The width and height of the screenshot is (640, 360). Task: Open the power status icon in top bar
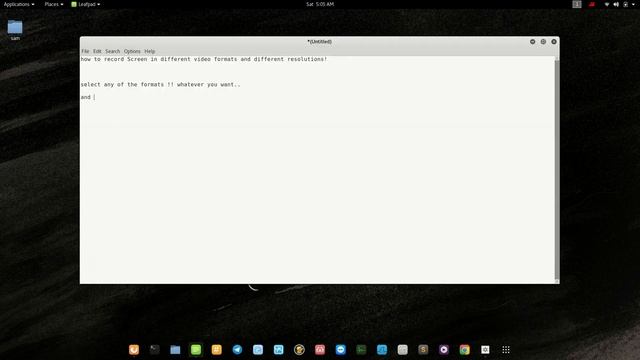coord(625,4)
